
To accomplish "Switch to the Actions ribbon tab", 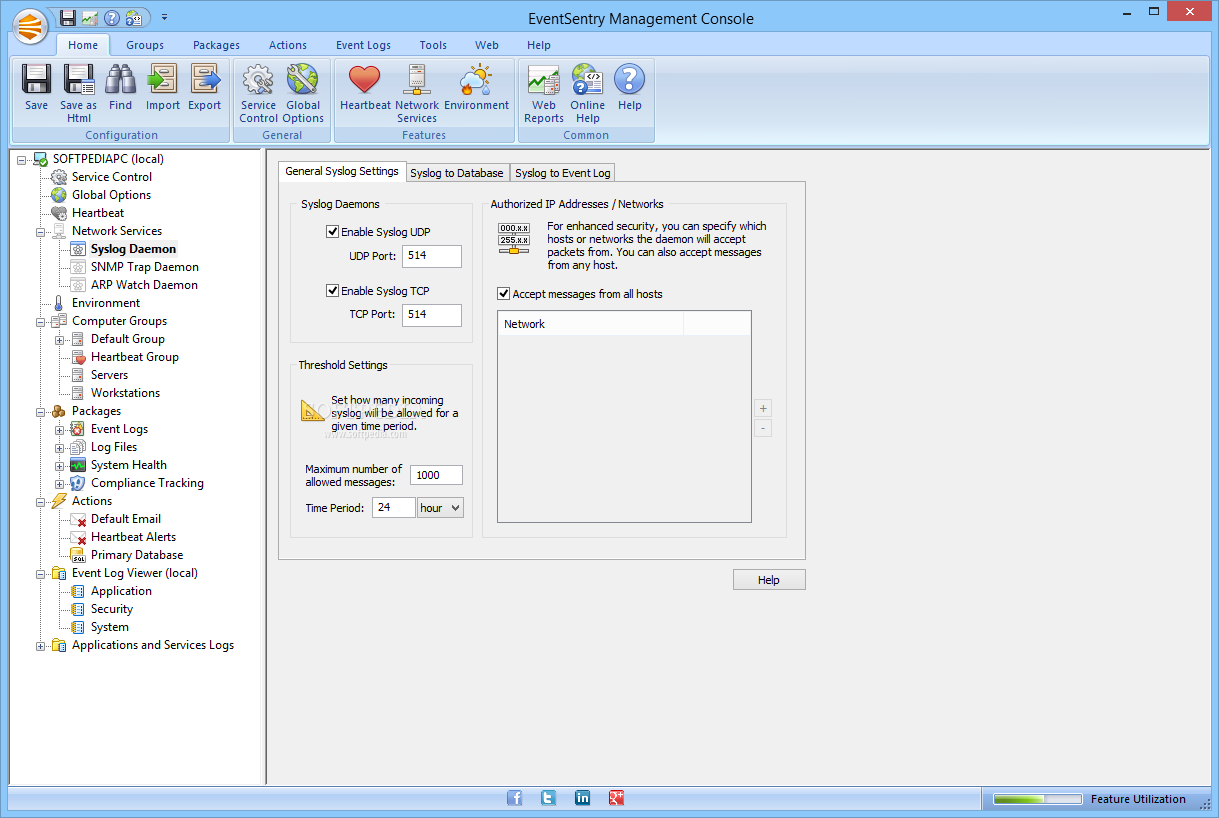I will click(x=288, y=45).
